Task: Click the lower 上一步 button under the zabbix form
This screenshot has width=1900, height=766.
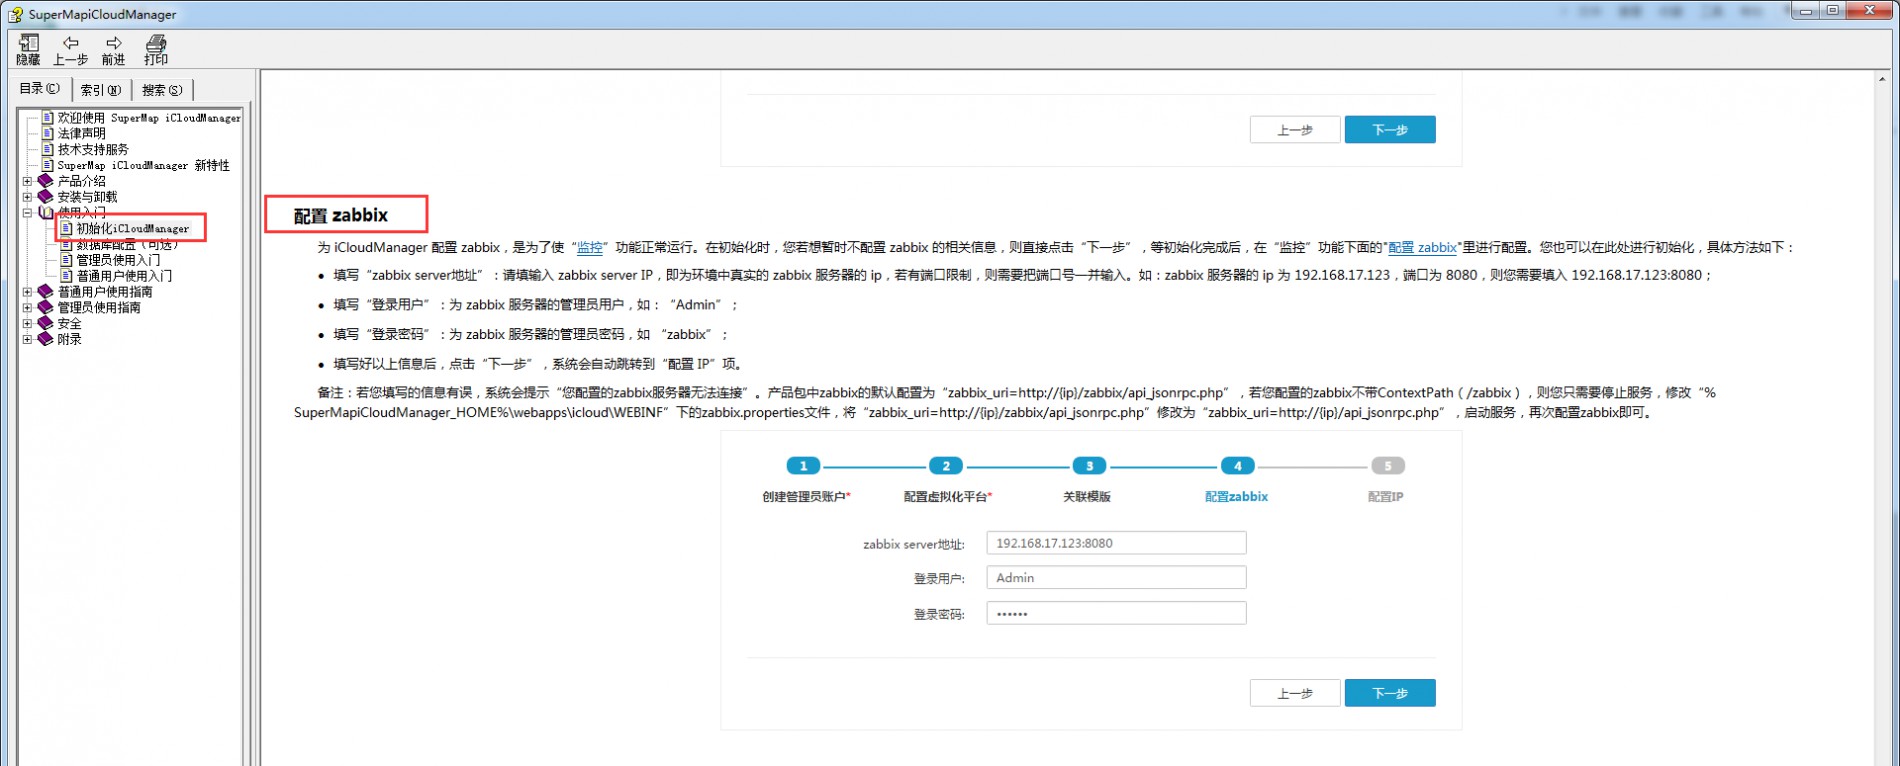Action: tap(1295, 693)
